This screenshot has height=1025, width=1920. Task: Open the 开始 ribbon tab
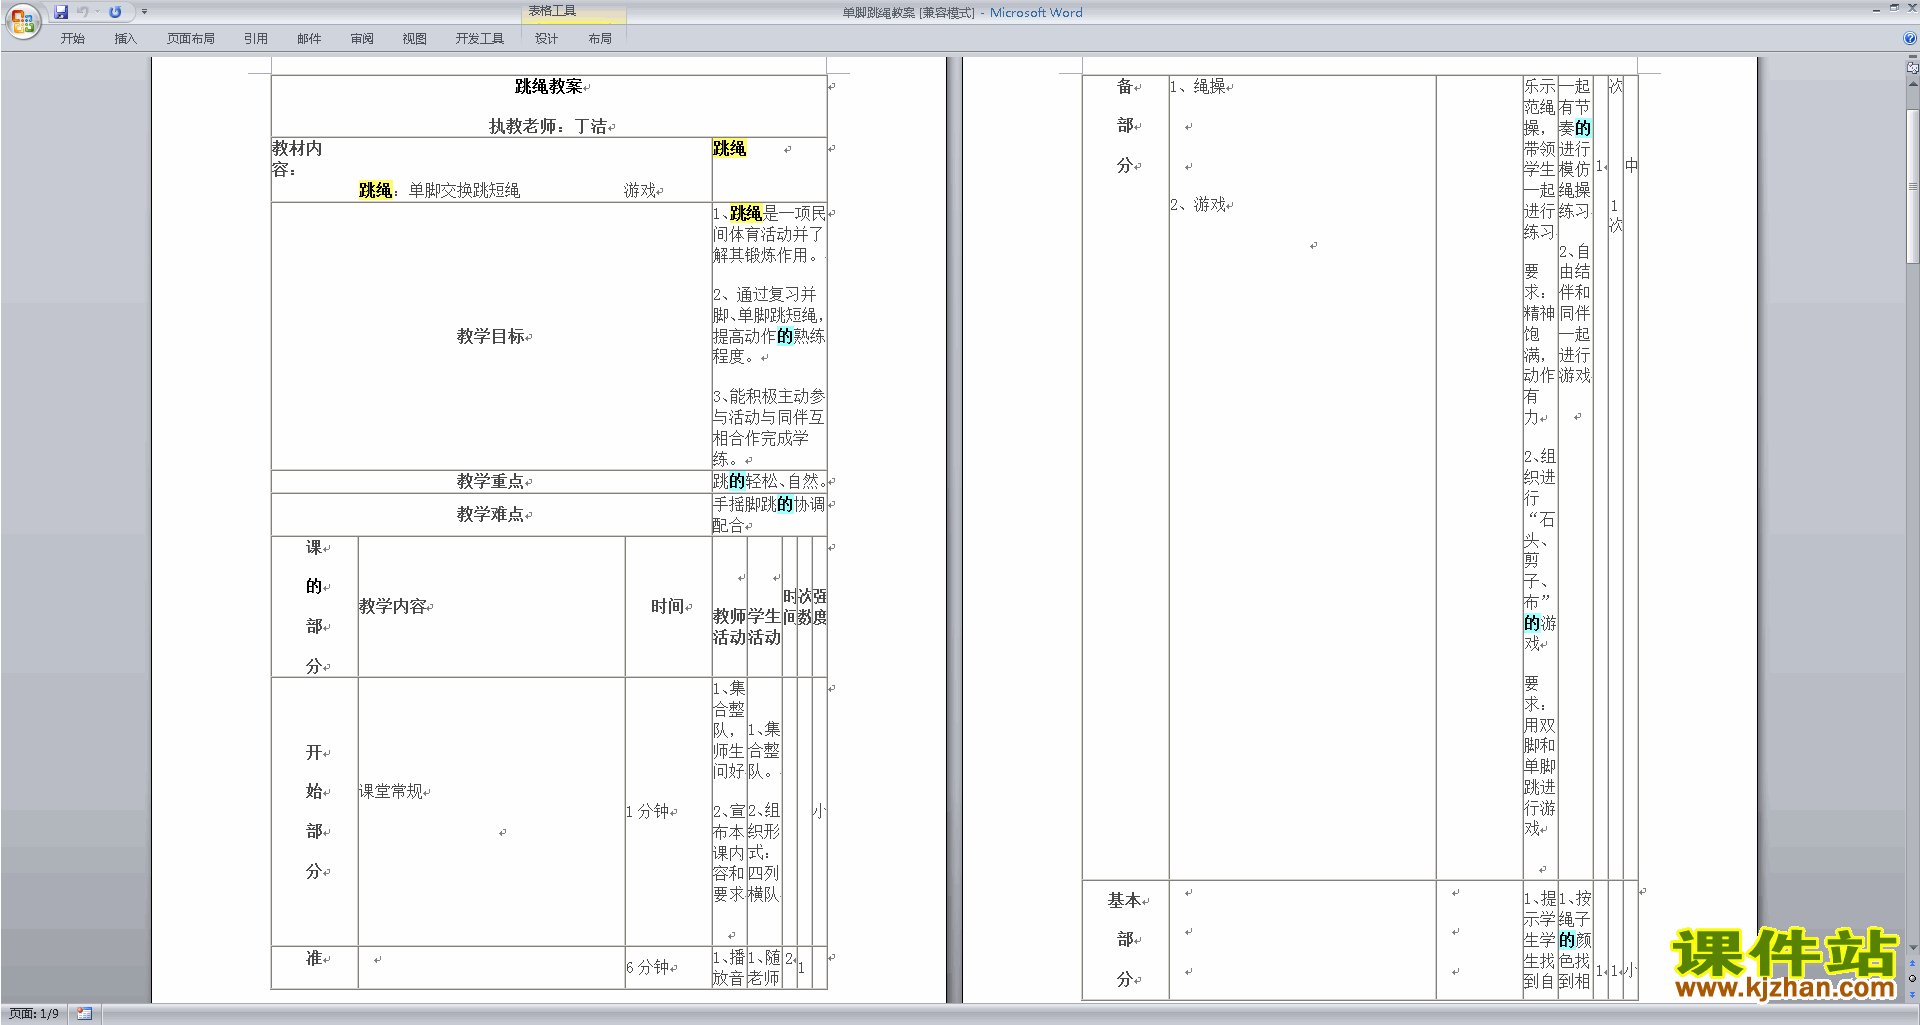pos(72,39)
